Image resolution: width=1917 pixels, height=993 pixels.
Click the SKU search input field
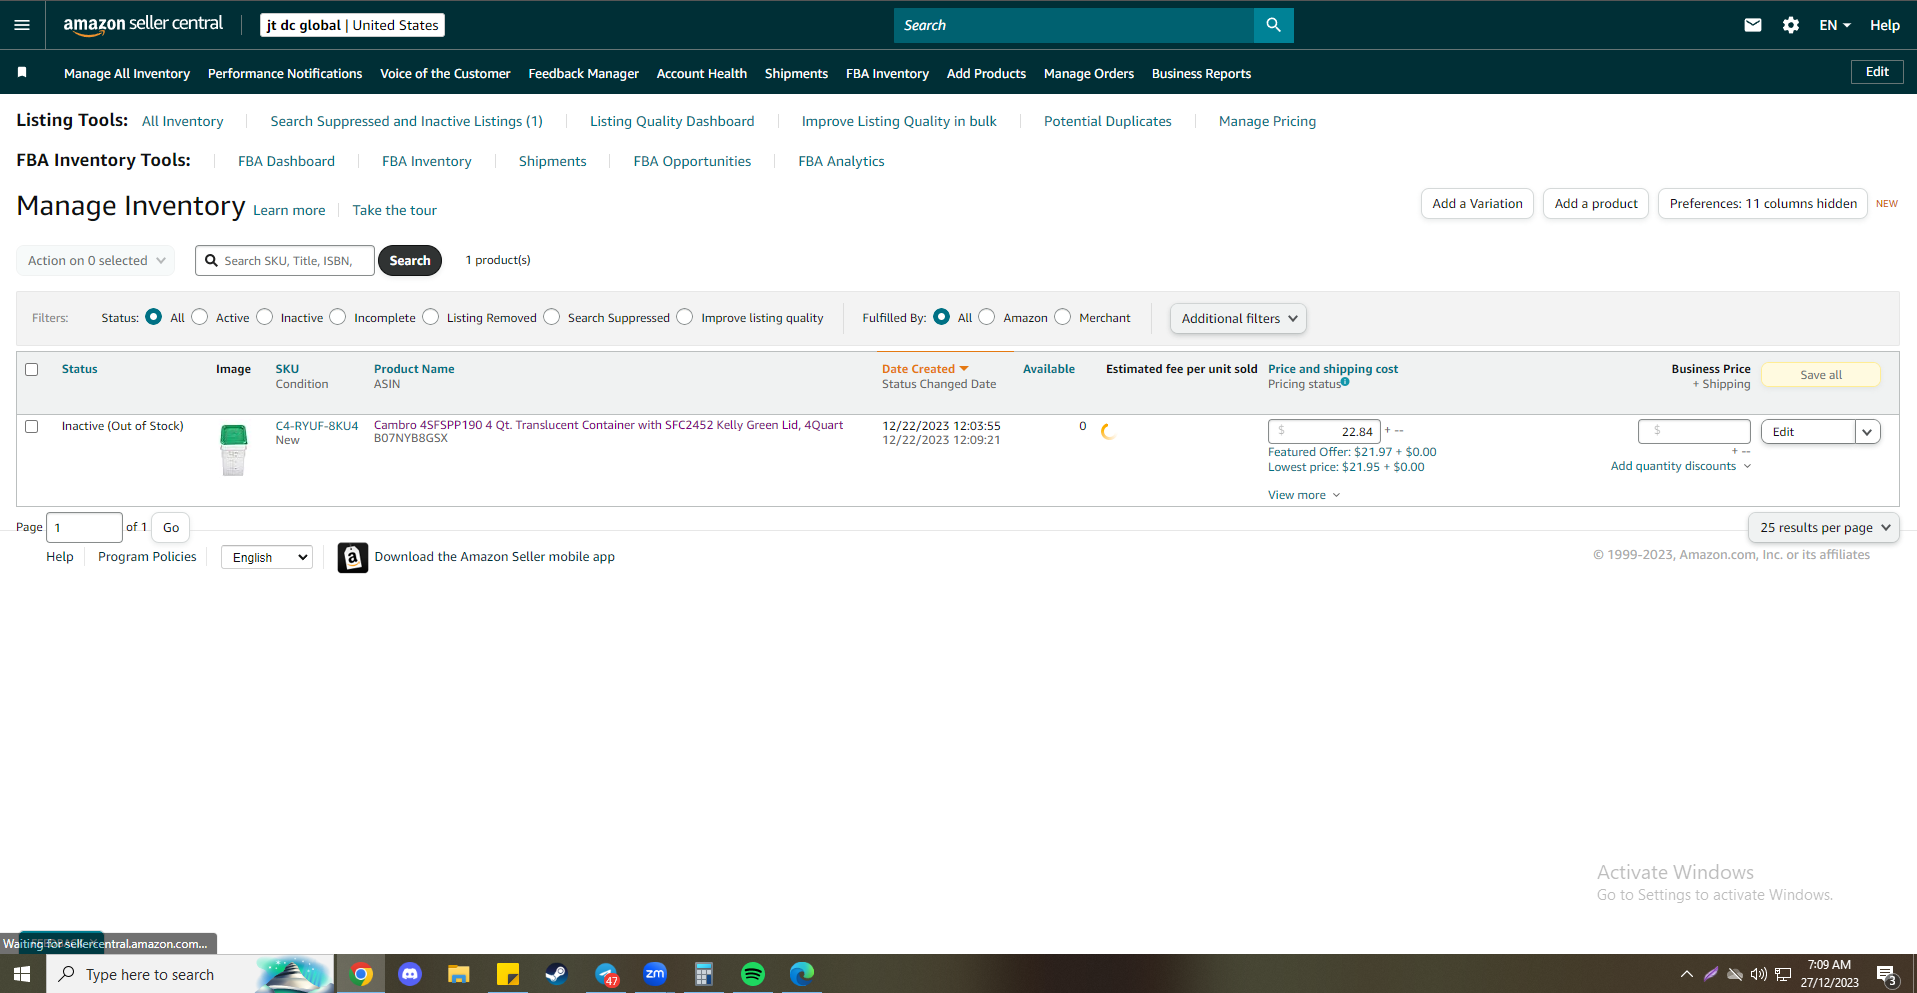coord(285,261)
